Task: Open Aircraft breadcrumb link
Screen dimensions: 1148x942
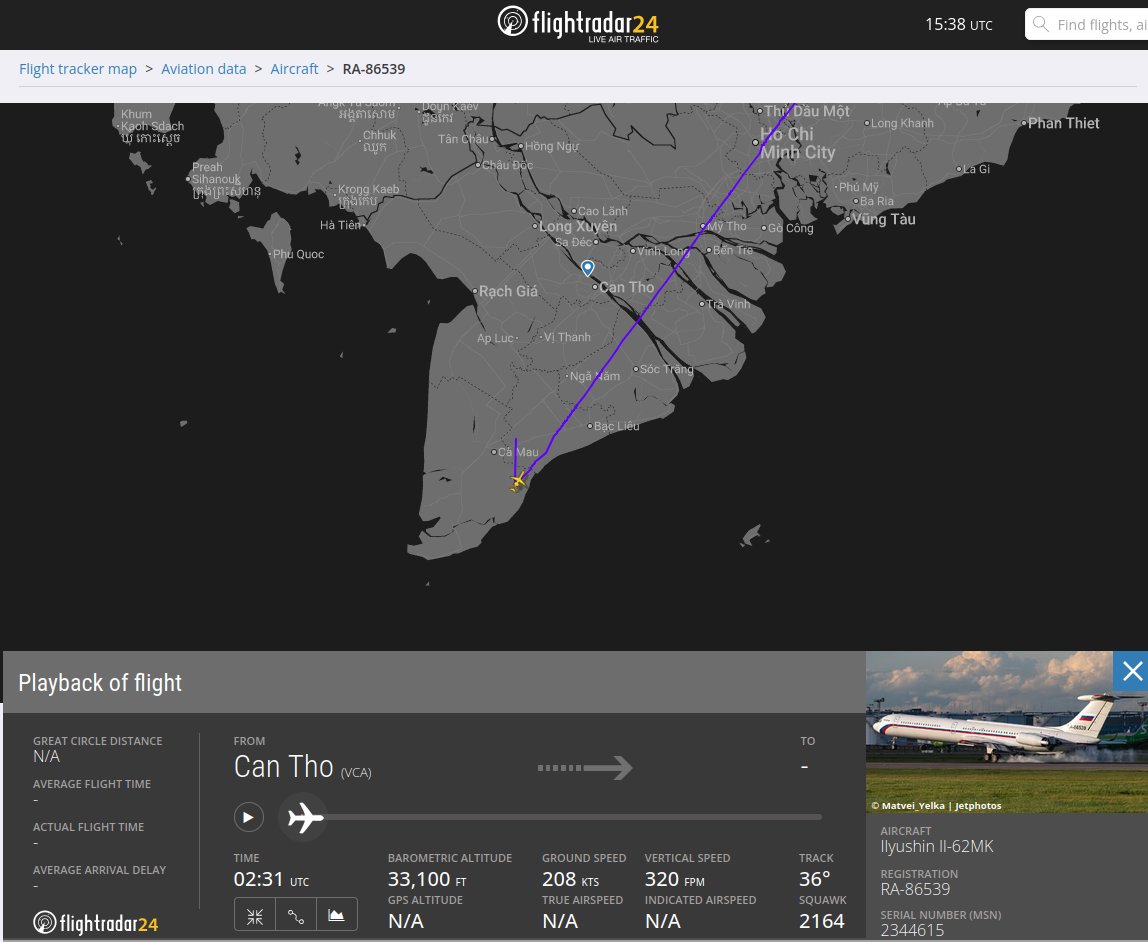Action: 294,69
